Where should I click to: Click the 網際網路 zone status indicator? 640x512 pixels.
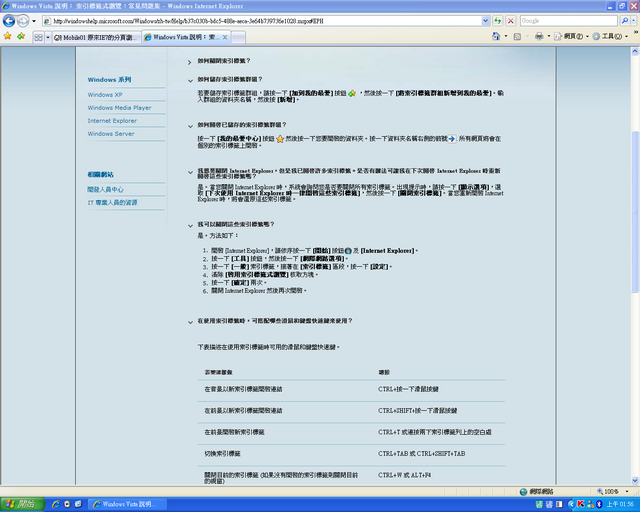pos(537,492)
